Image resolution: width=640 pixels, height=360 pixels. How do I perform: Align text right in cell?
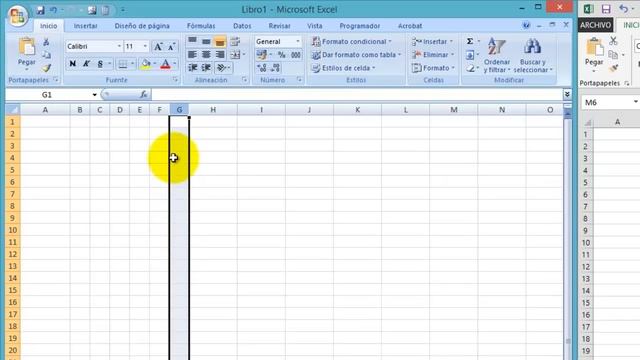pyautogui.click(x=220, y=54)
